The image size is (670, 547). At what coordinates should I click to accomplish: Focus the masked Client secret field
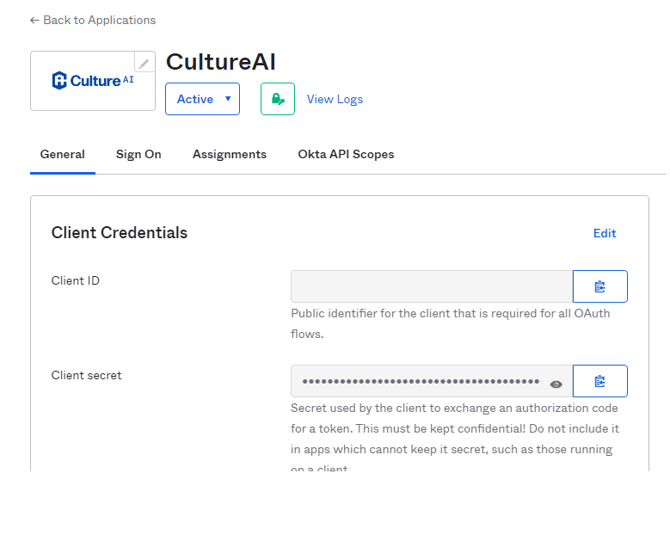coord(420,381)
